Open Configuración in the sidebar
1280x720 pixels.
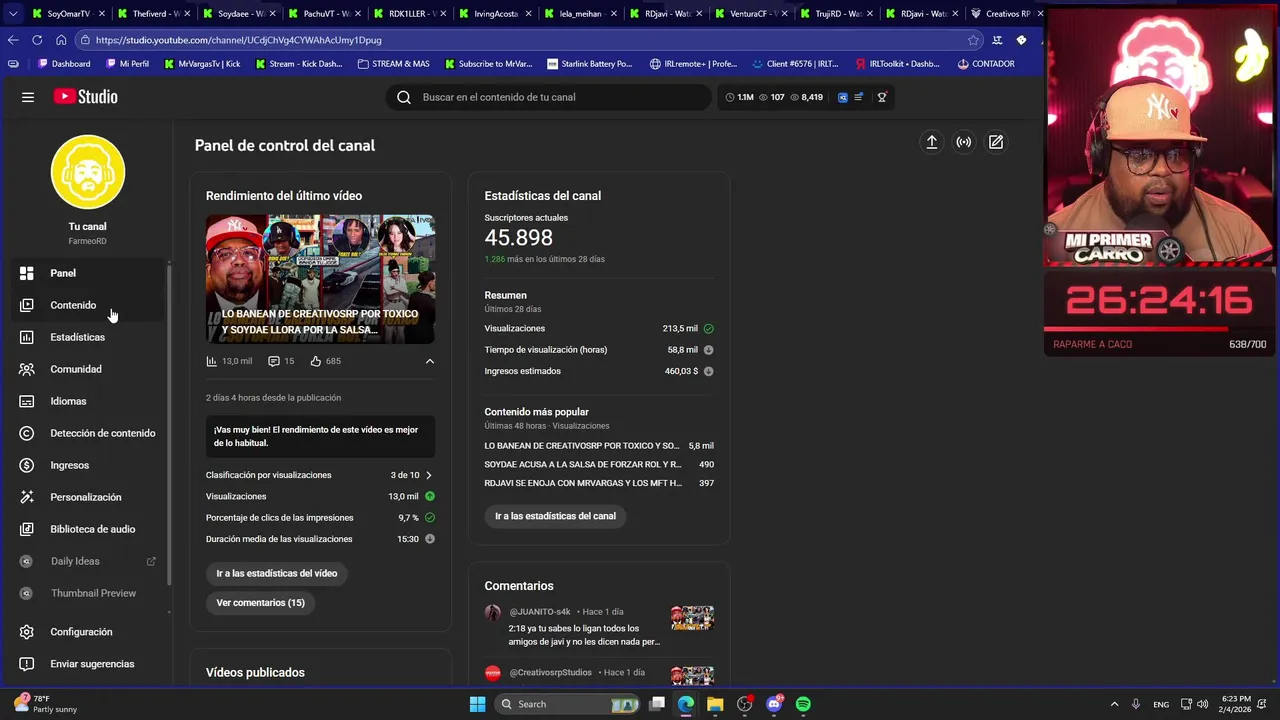88,632
